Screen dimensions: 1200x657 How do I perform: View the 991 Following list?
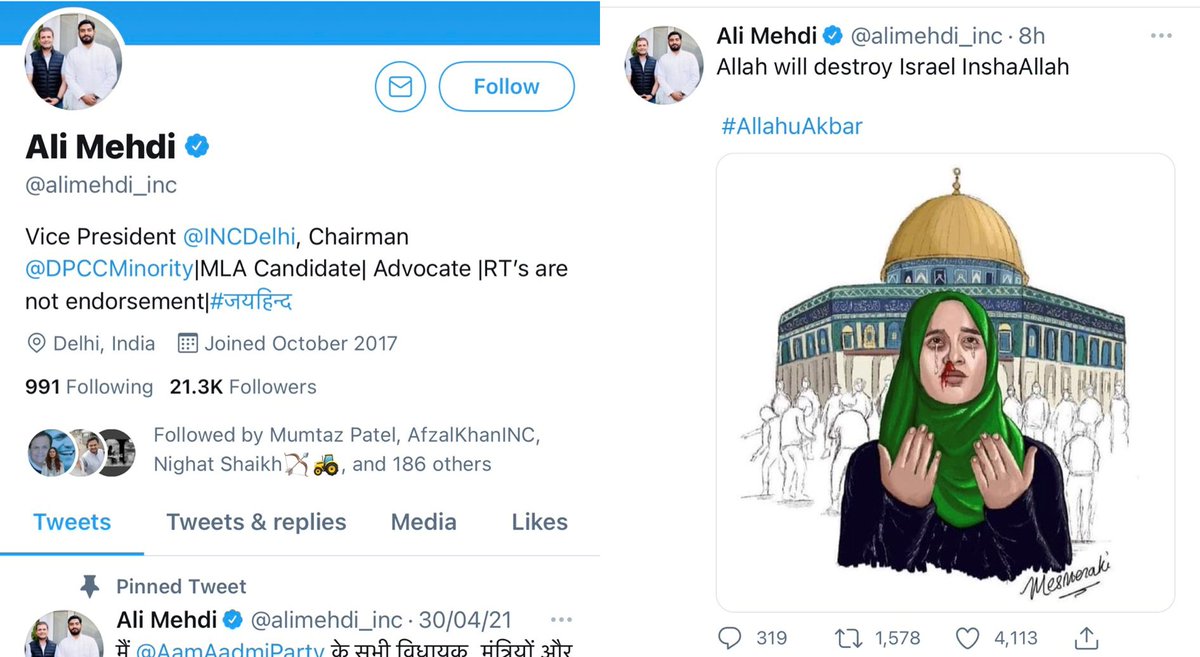89,387
